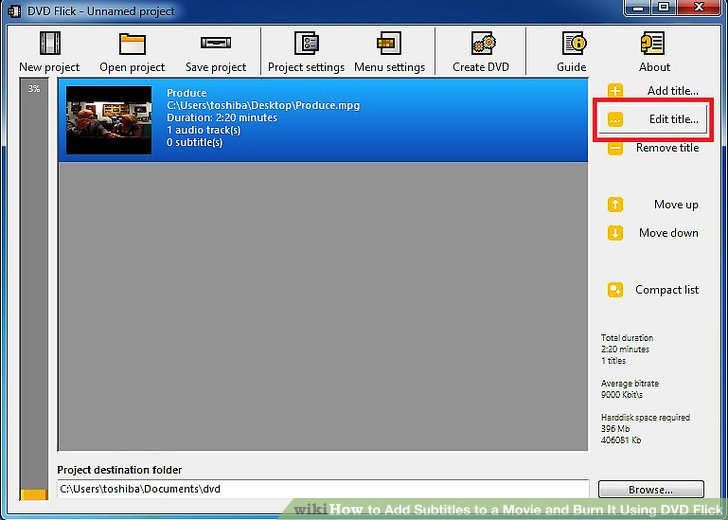Click the DVD Flick title bar app icon
Viewport: 728px width, 520px height.
tap(14, 11)
